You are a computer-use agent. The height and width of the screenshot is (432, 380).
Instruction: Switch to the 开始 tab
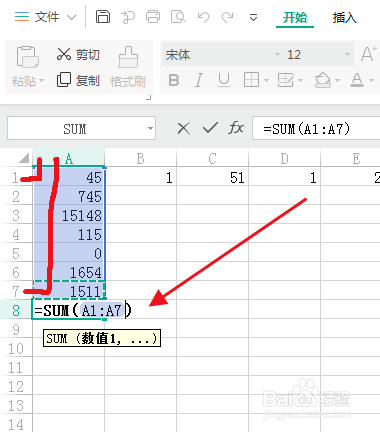295,17
